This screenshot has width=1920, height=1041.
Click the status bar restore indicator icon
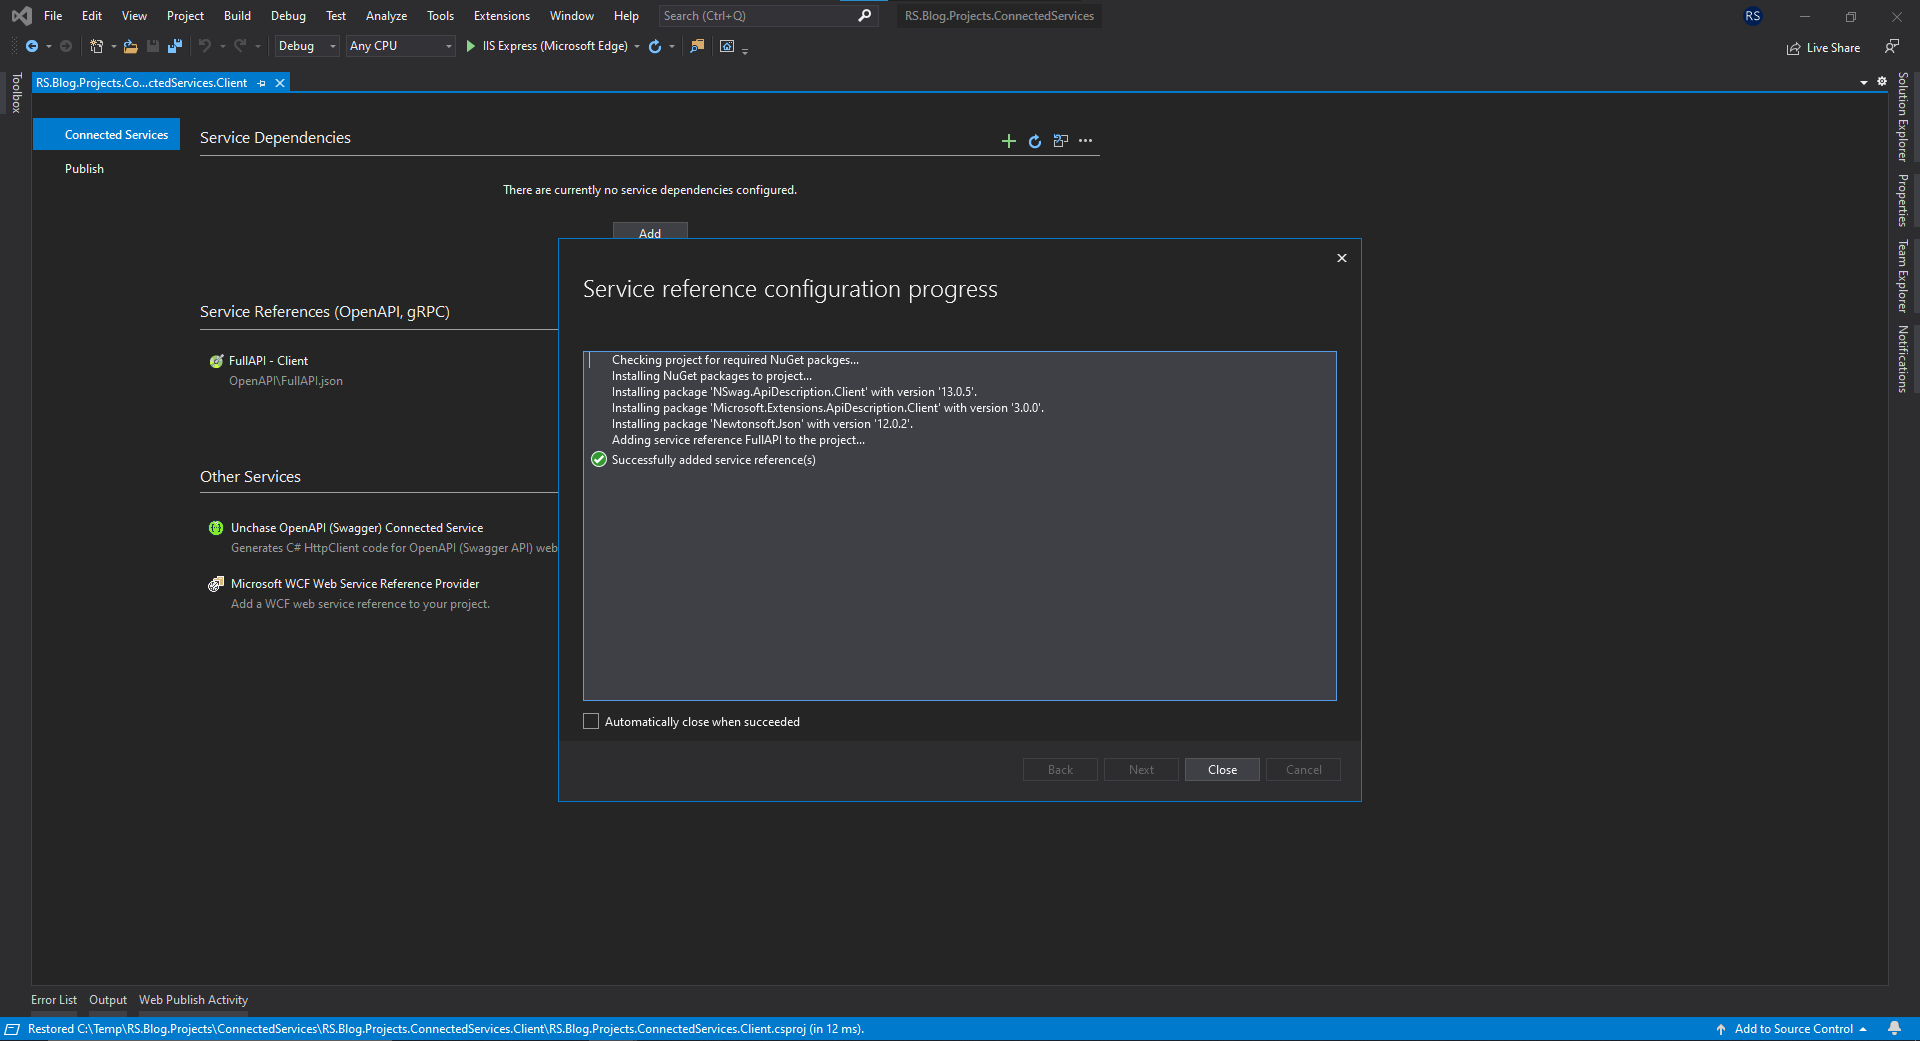12,1029
